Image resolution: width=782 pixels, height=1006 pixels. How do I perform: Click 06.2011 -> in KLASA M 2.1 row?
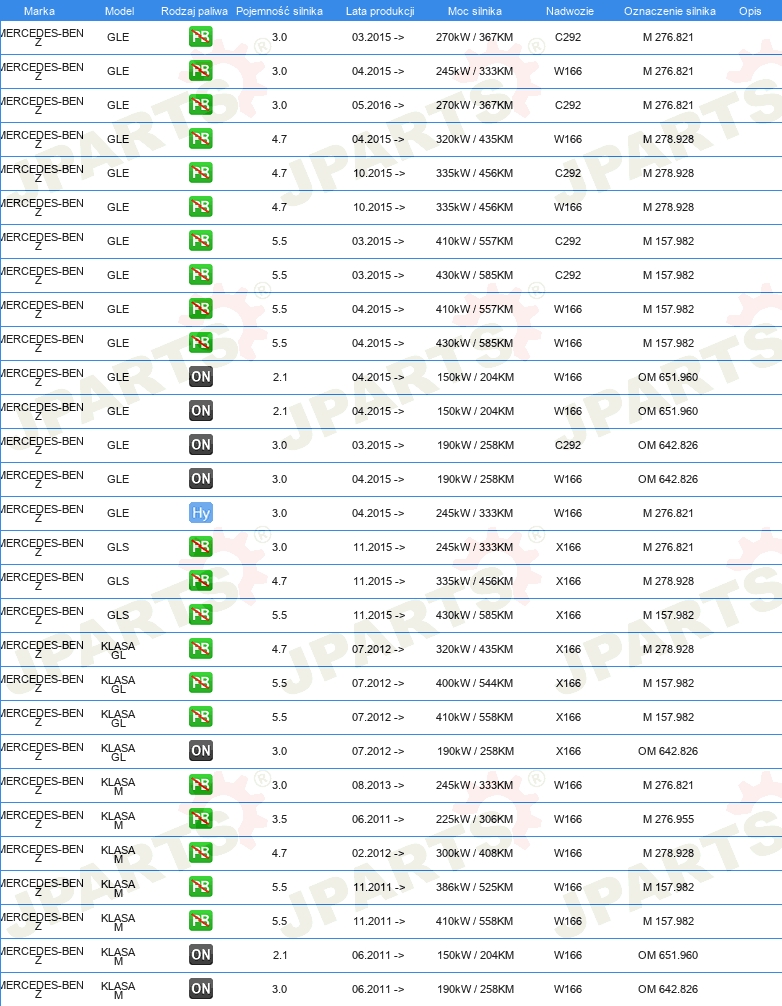378,955
